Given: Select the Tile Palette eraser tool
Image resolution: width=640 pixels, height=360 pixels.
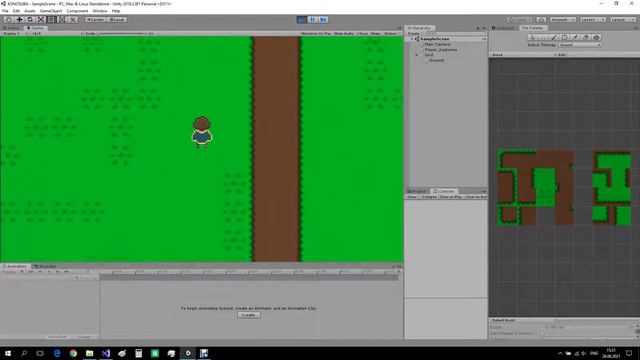Looking at the screenshot, I should click(x=586, y=38).
